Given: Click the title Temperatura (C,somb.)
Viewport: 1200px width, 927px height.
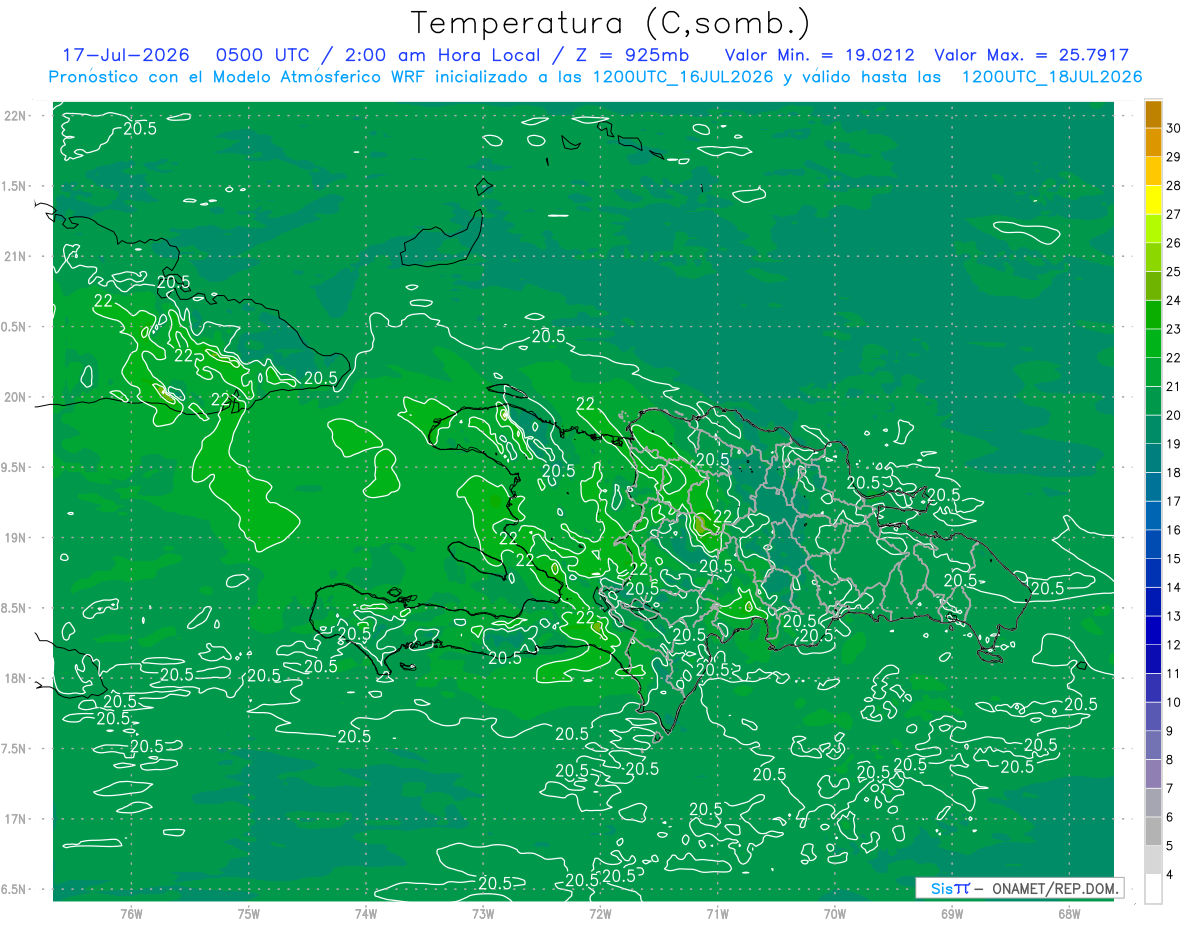Looking at the screenshot, I should [610, 23].
